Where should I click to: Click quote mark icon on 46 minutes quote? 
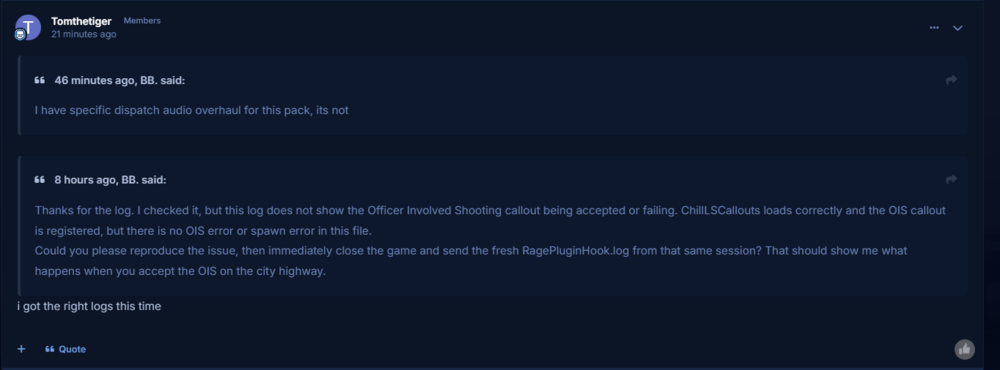(x=40, y=80)
